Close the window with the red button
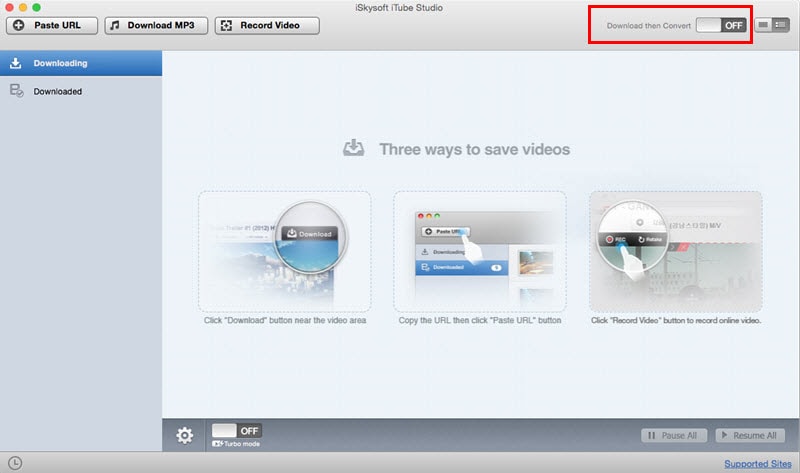Screen dimensions: 800x473 9,7
